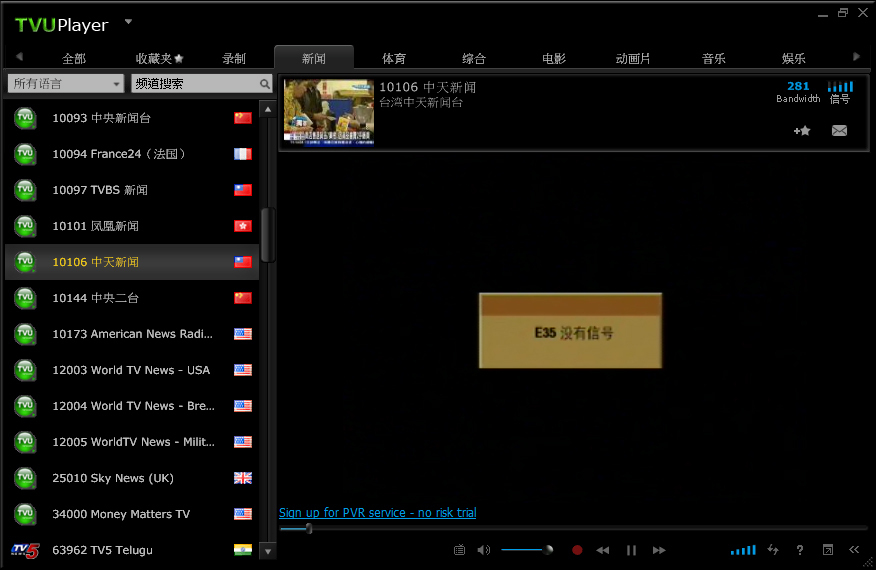Viewport: 876px width, 570px height.
Task: Click the TVU icon beside Sky News (UK)
Action: pyautogui.click(x=25, y=478)
